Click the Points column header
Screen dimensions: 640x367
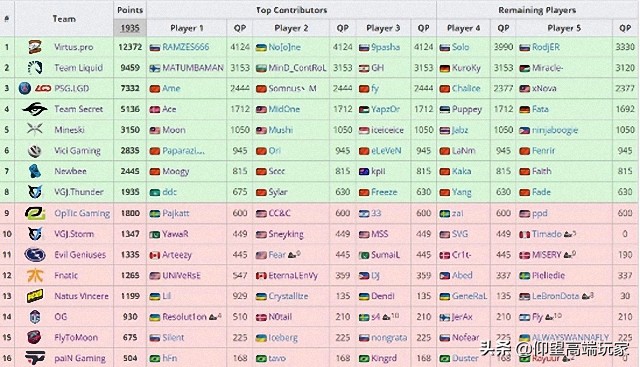pyautogui.click(x=130, y=10)
